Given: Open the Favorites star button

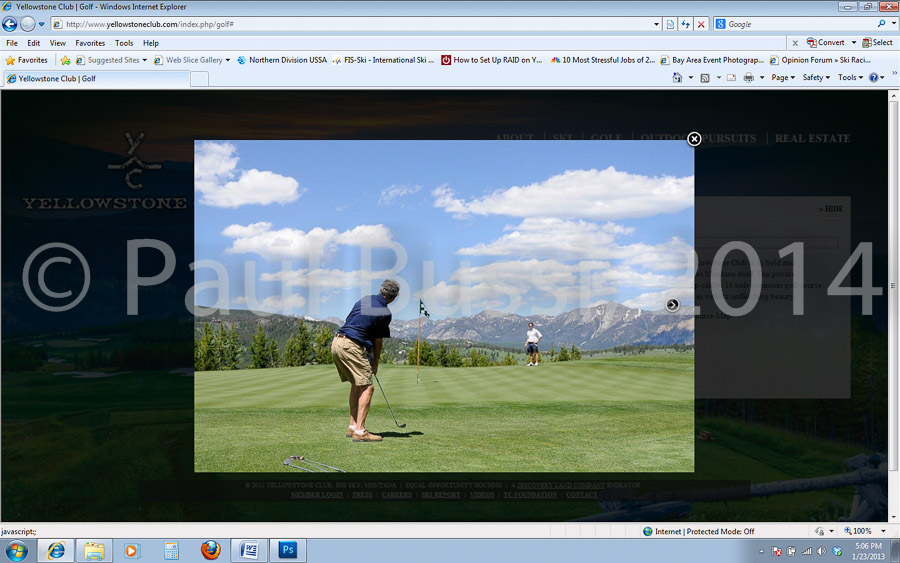Looking at the screenshot, I should click(x=26, y=60).
